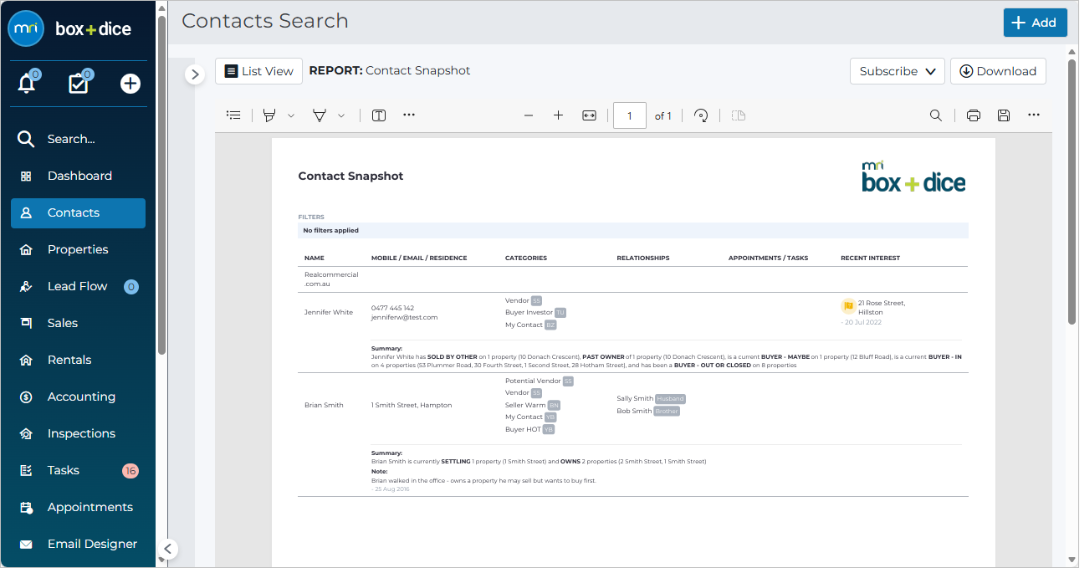Click the MRI logo circle

[25, 29]
